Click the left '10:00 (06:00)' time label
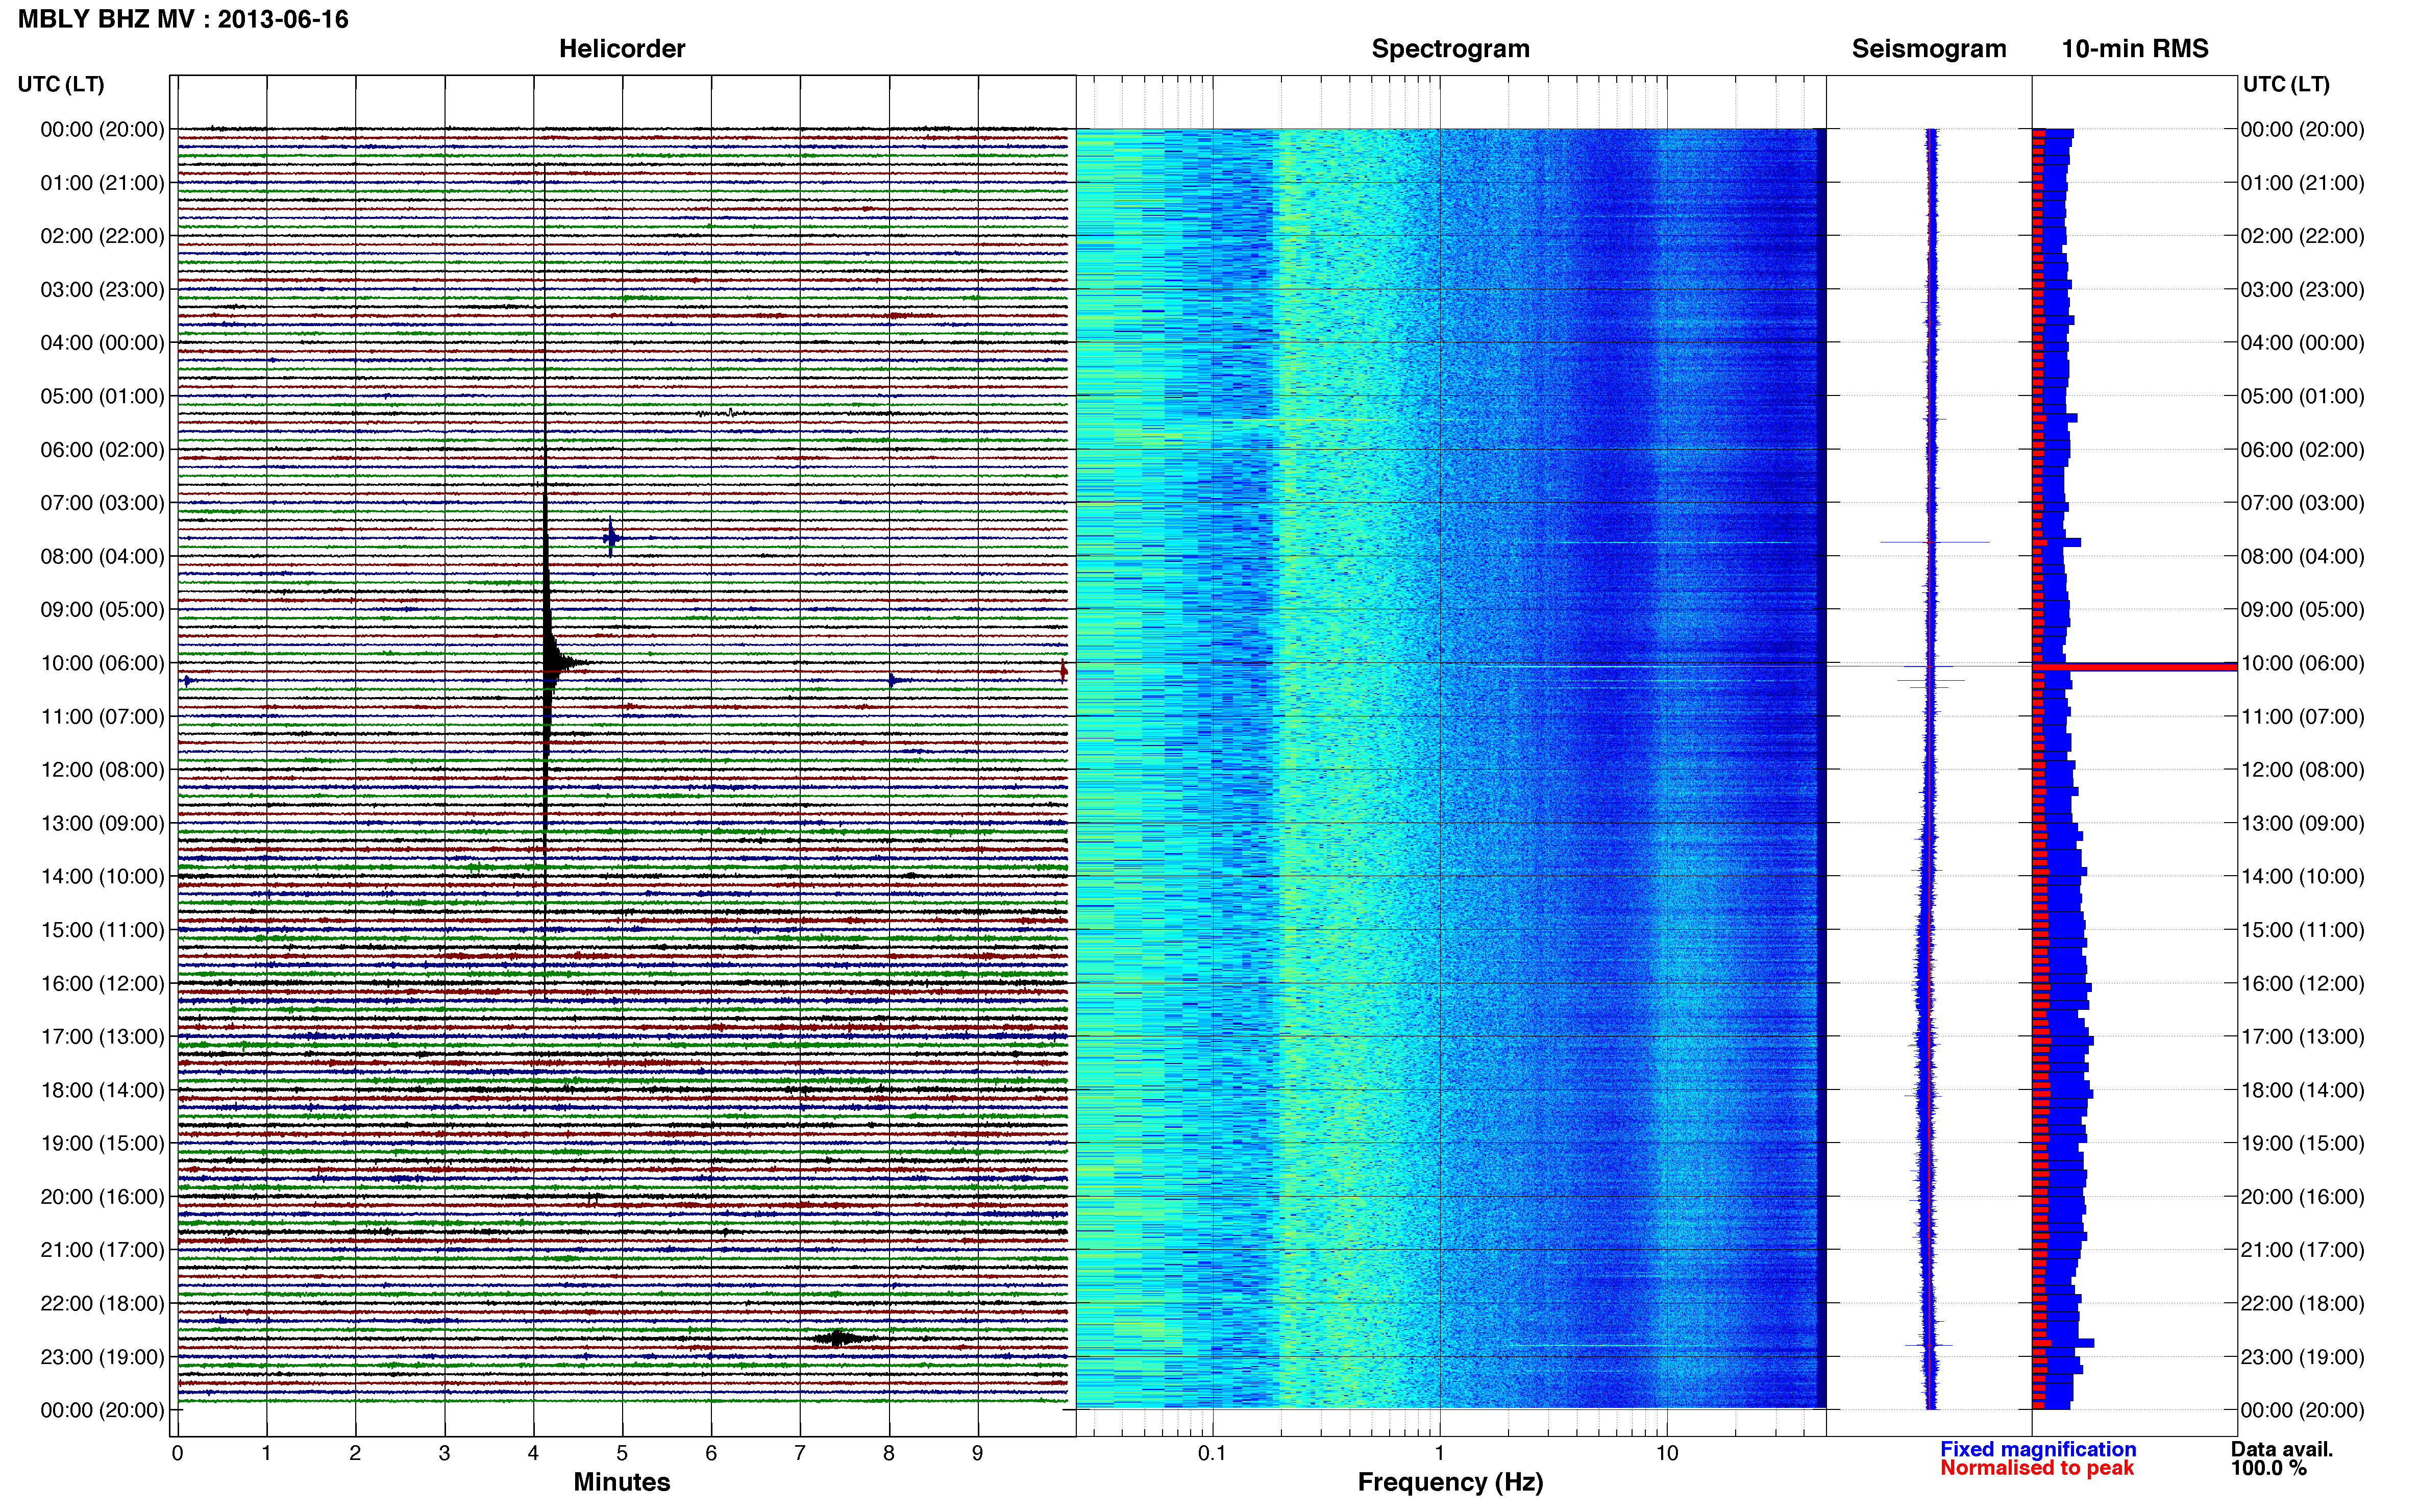Image resolution: width=2419 pixels, height=1512 pixels. coord(102,663)
